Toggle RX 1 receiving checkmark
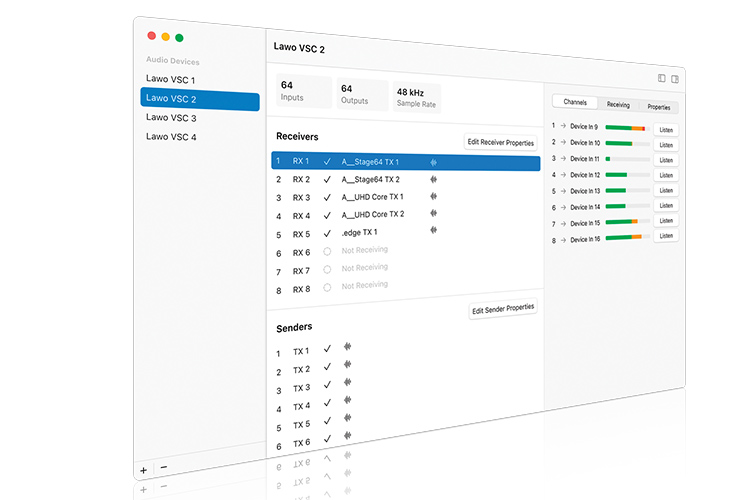Image resolution: width=750 pixels, height=500 pixels. pyautogui.click(x=327, y=162)
